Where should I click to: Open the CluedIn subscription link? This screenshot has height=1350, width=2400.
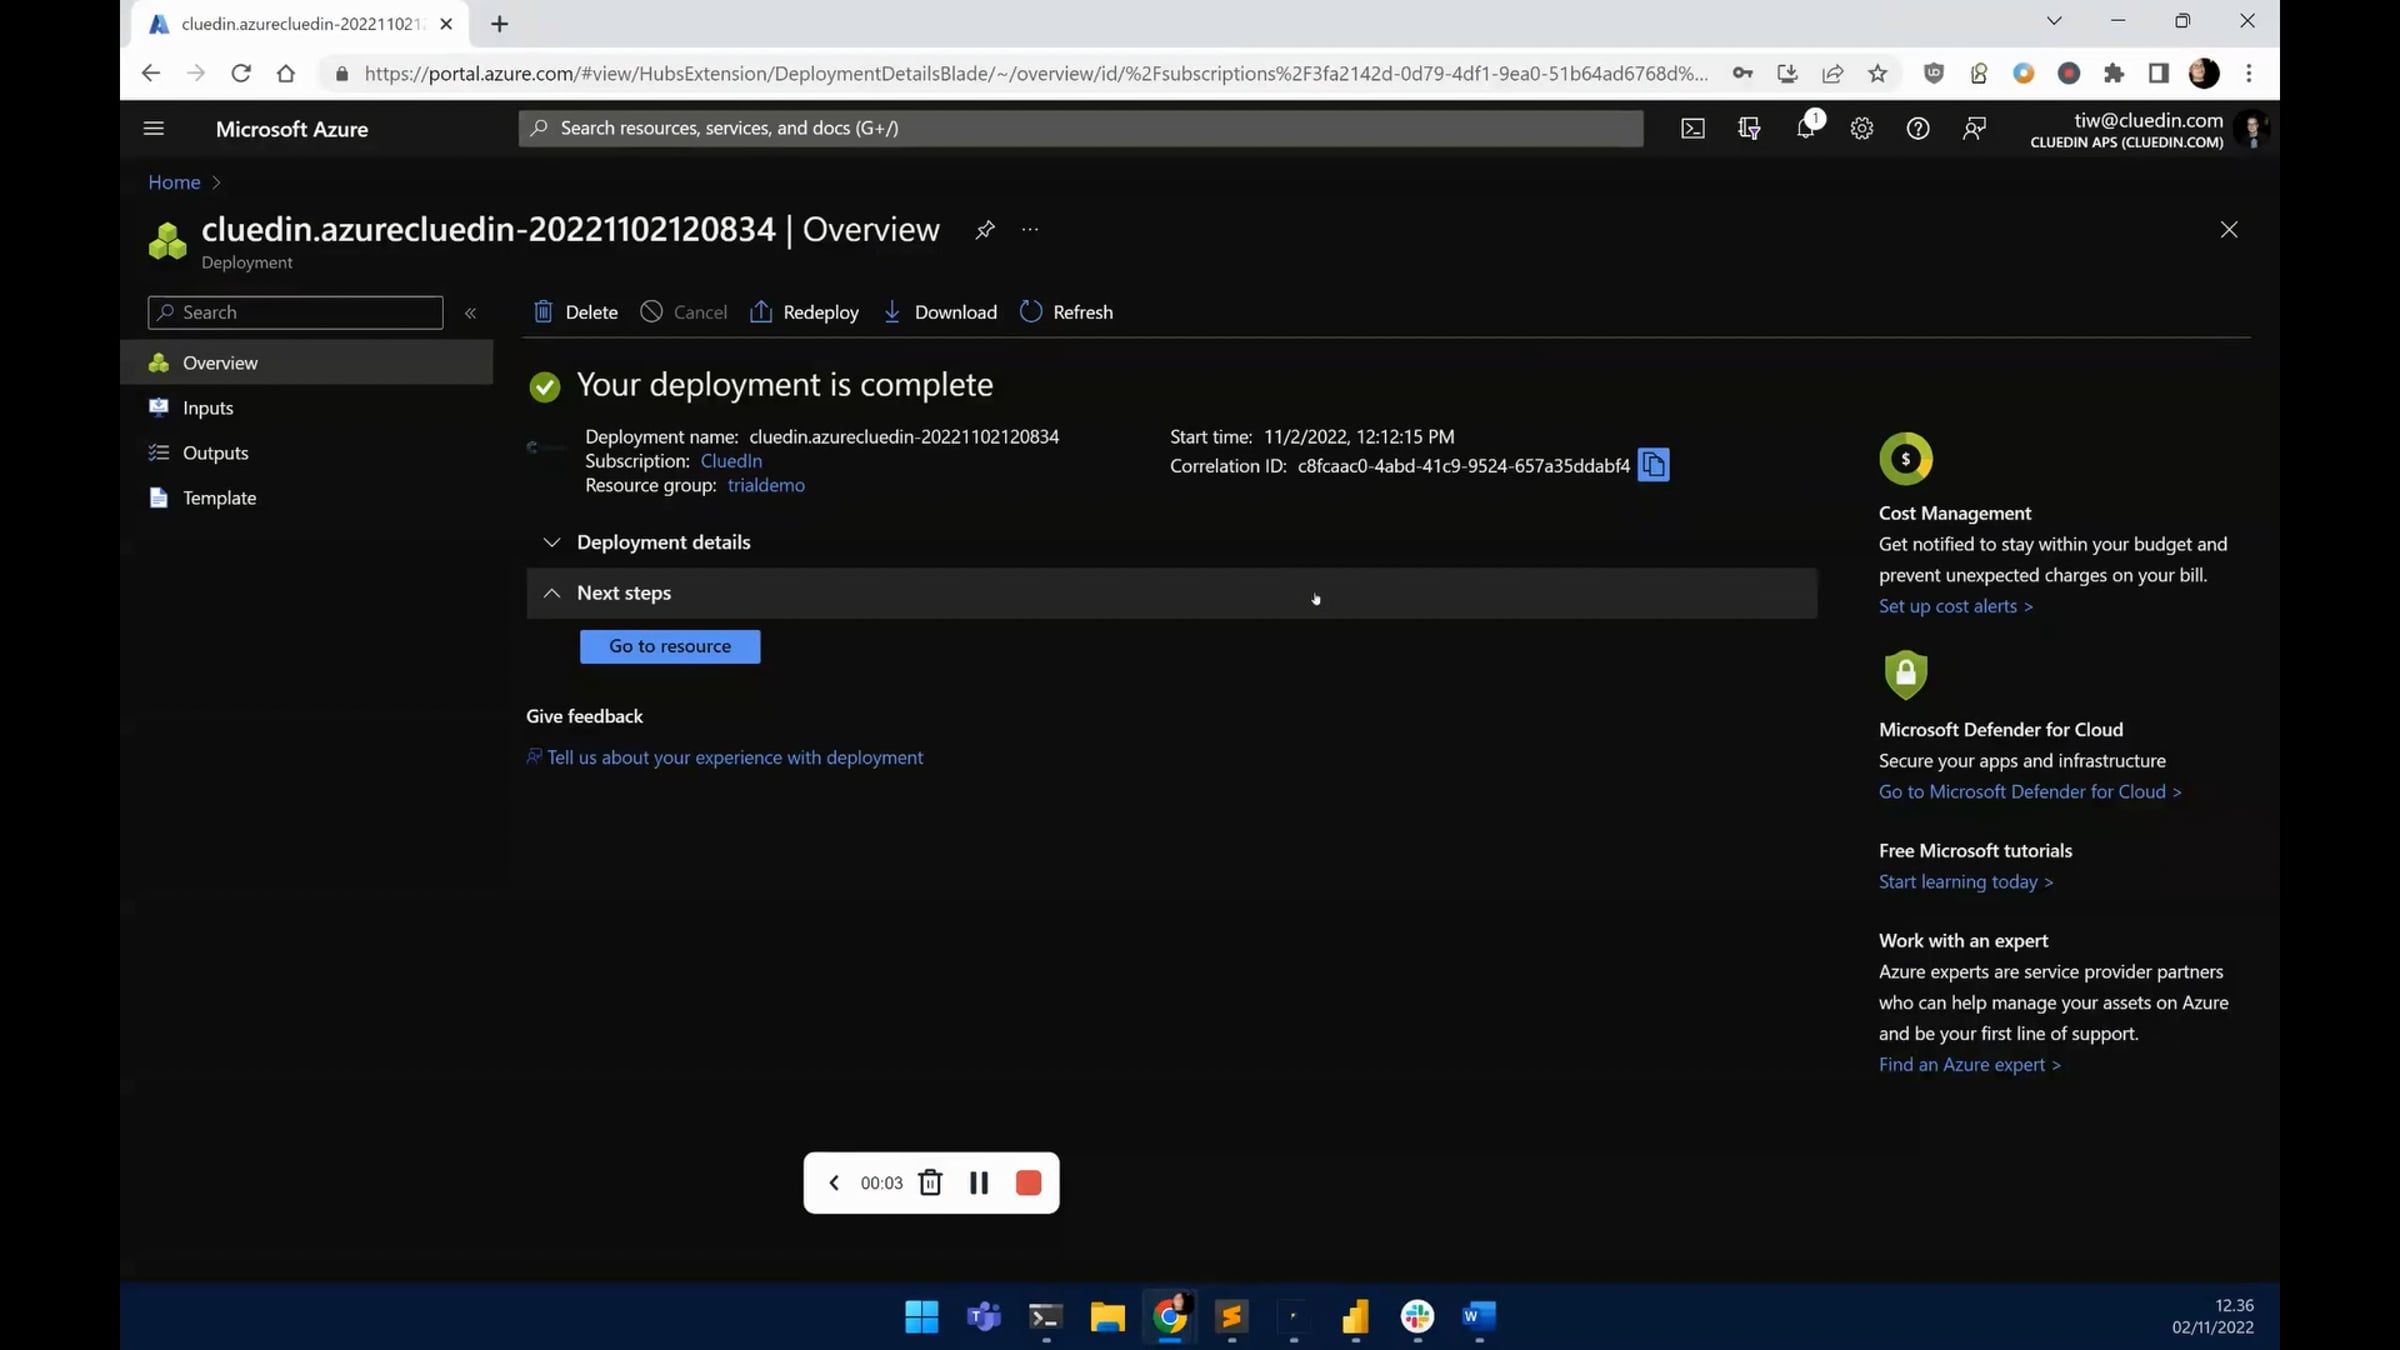click(x=731, y=461)
